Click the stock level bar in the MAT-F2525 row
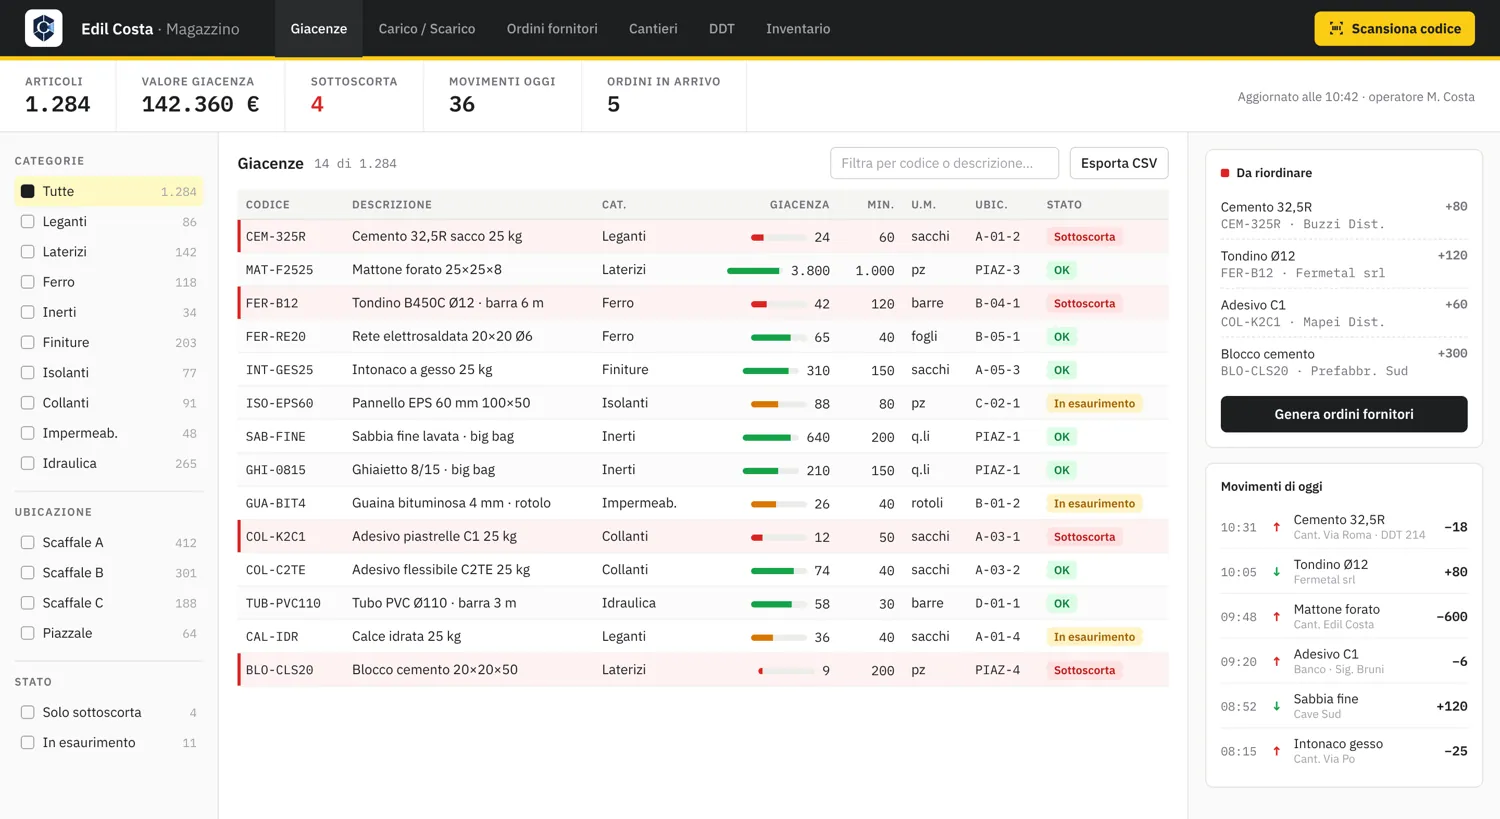Screen dimensions: 1500x819 coord(753,270)
